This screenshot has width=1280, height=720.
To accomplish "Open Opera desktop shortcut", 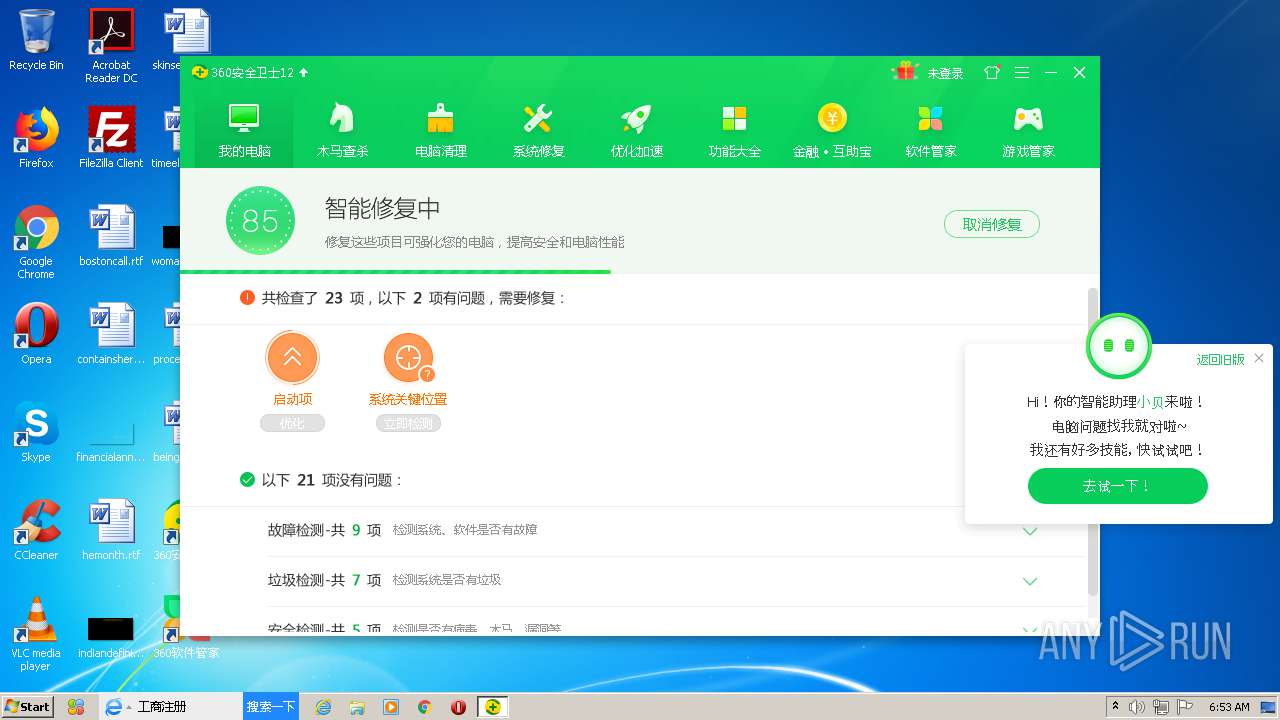I will [x=36, y=334].
